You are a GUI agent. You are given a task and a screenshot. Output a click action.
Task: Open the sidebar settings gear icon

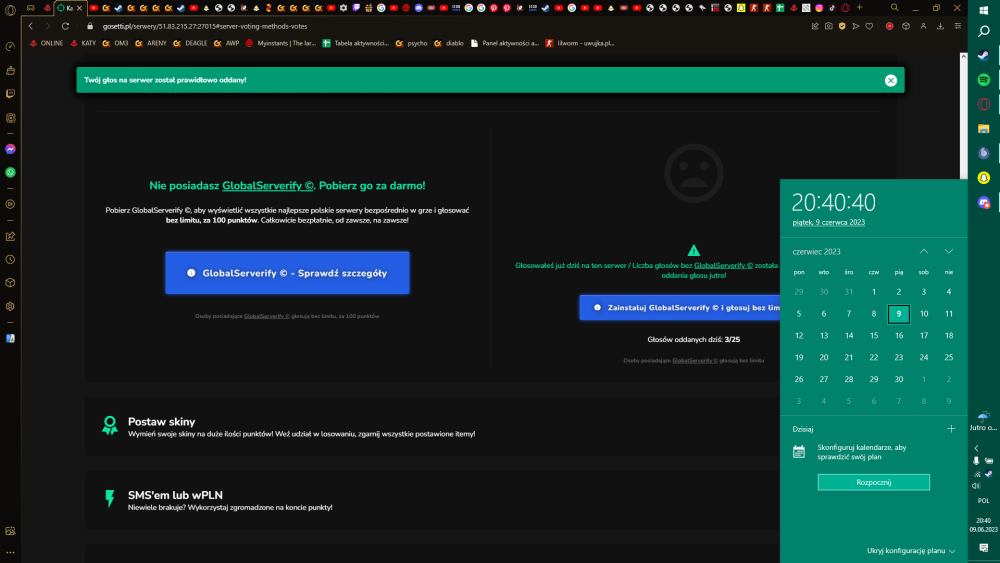point(10,306)
